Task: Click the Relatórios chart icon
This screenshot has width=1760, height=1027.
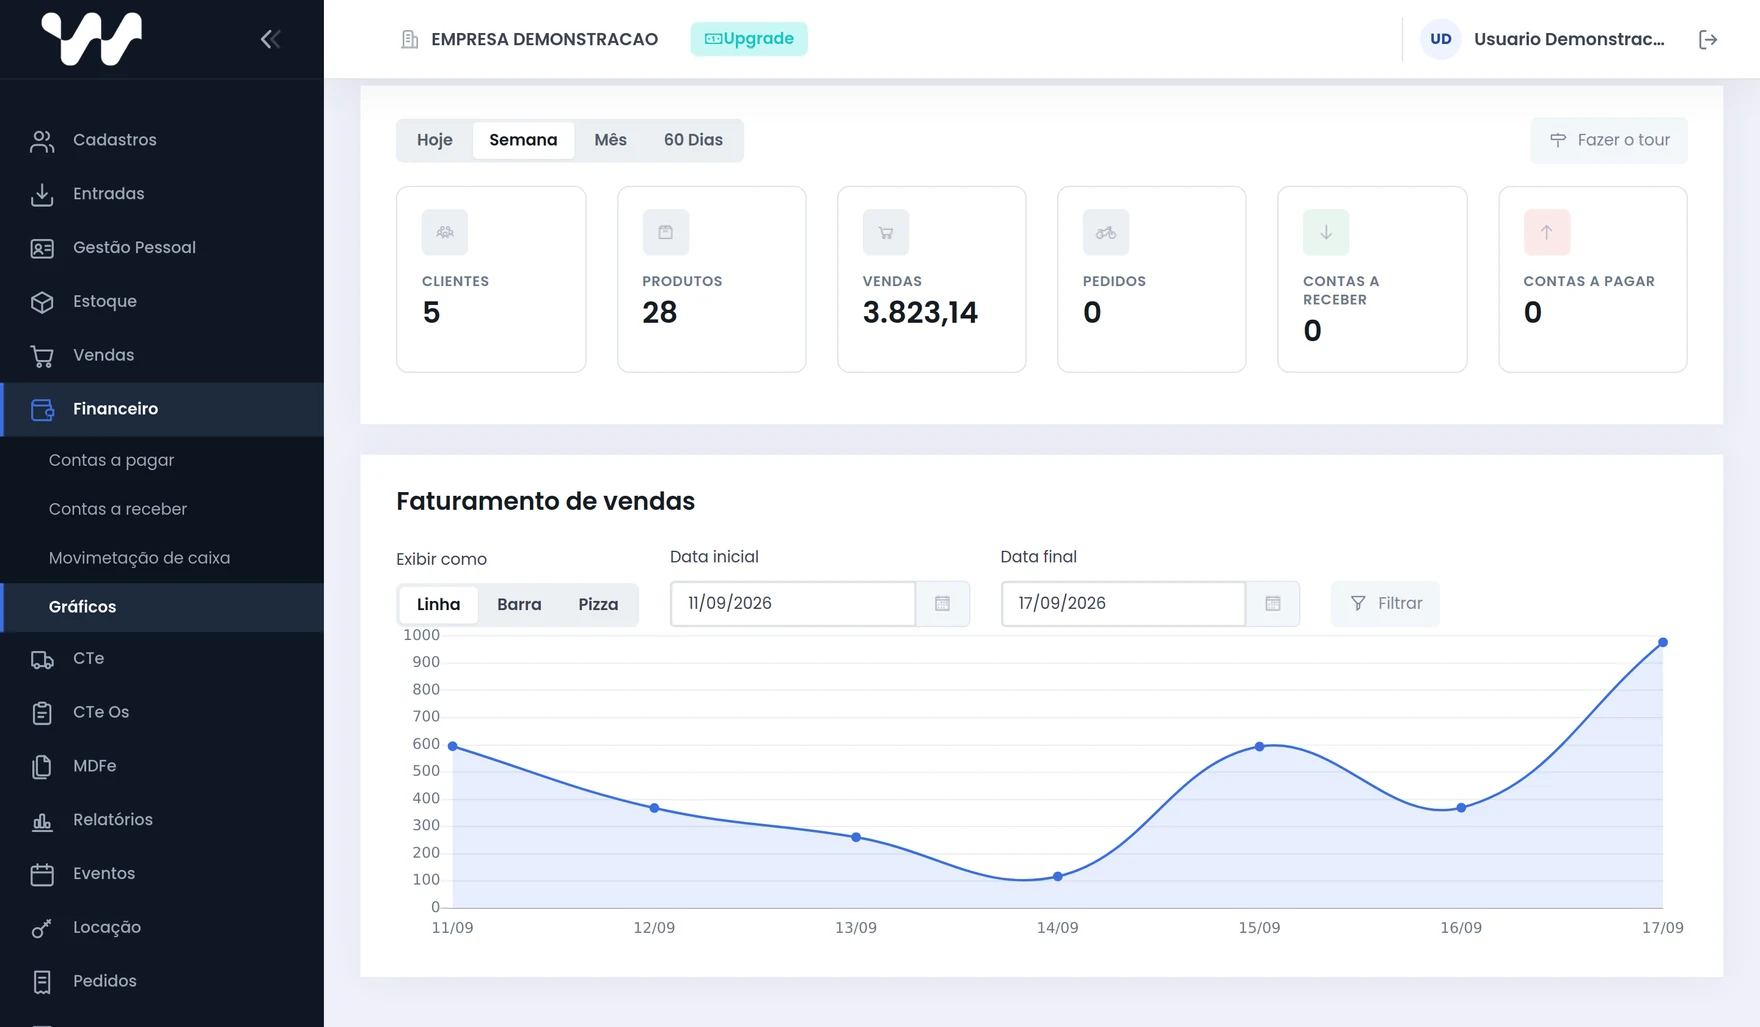Action: (x=42, y=821)
